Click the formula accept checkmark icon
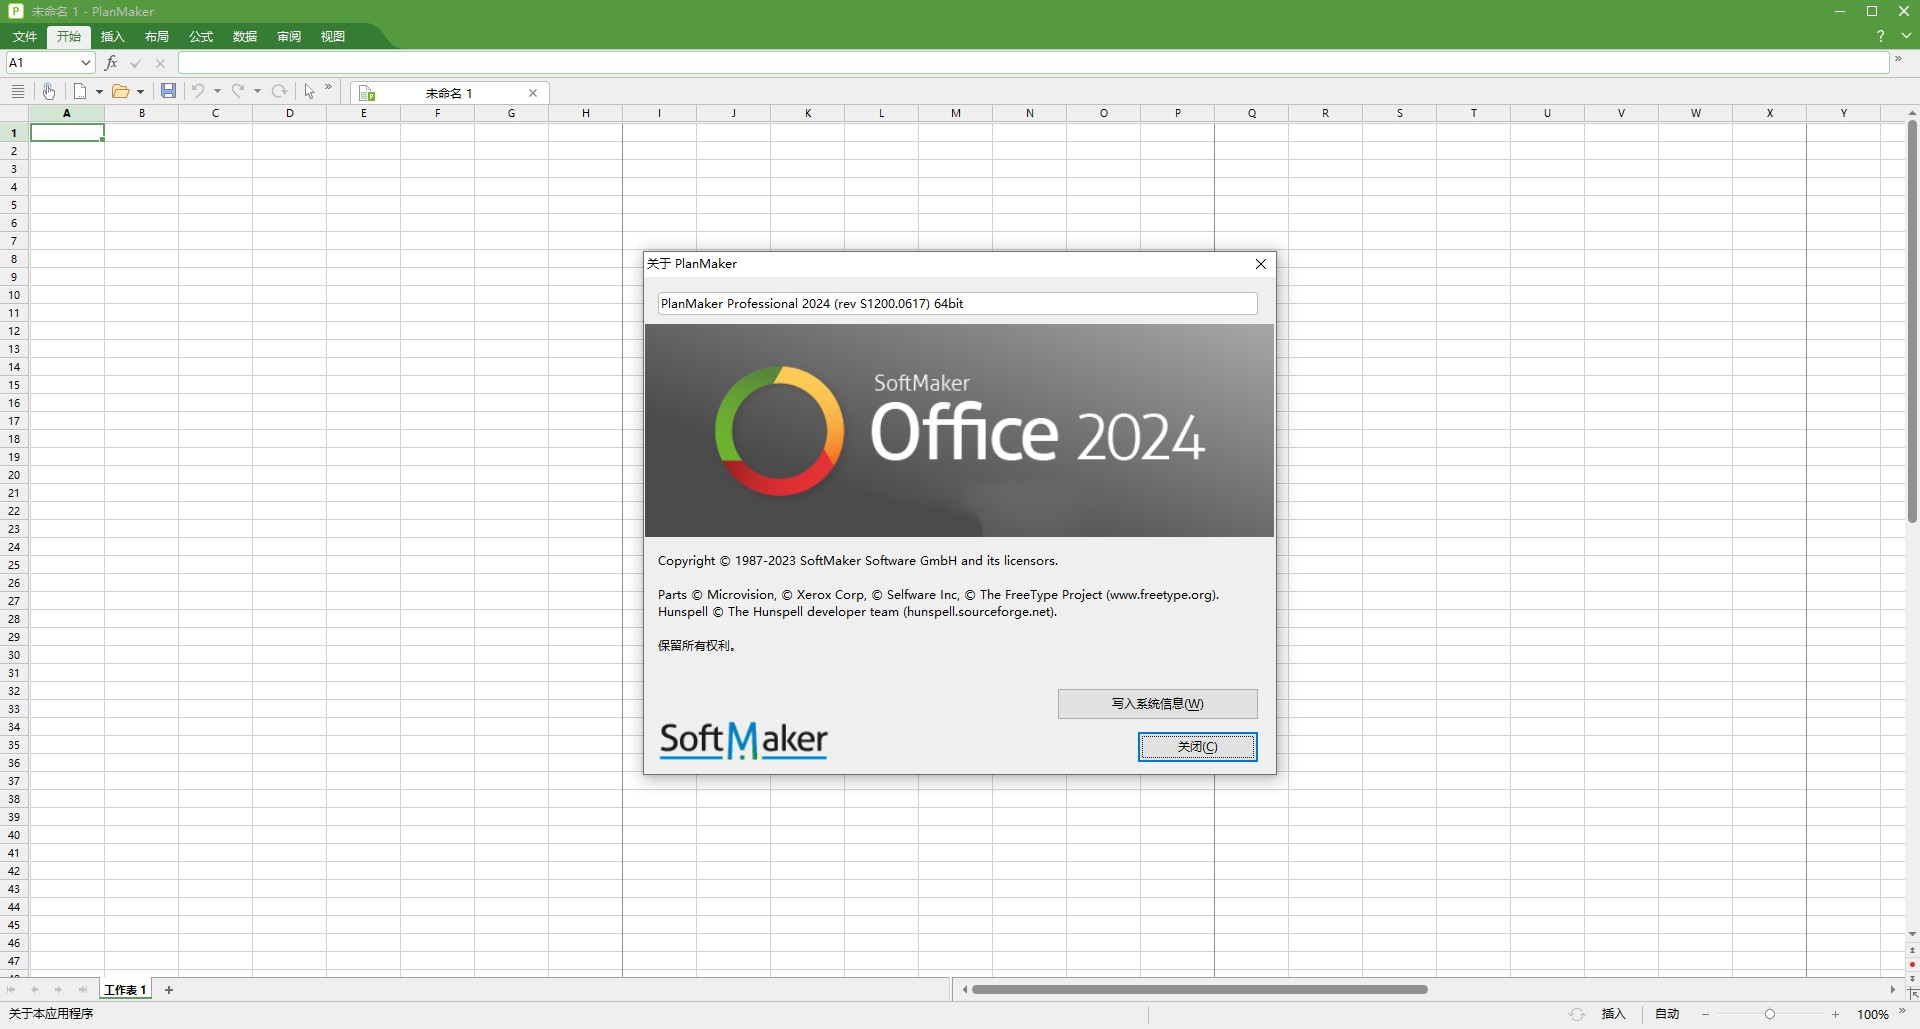The image size is (1920, 1029). 136,63
